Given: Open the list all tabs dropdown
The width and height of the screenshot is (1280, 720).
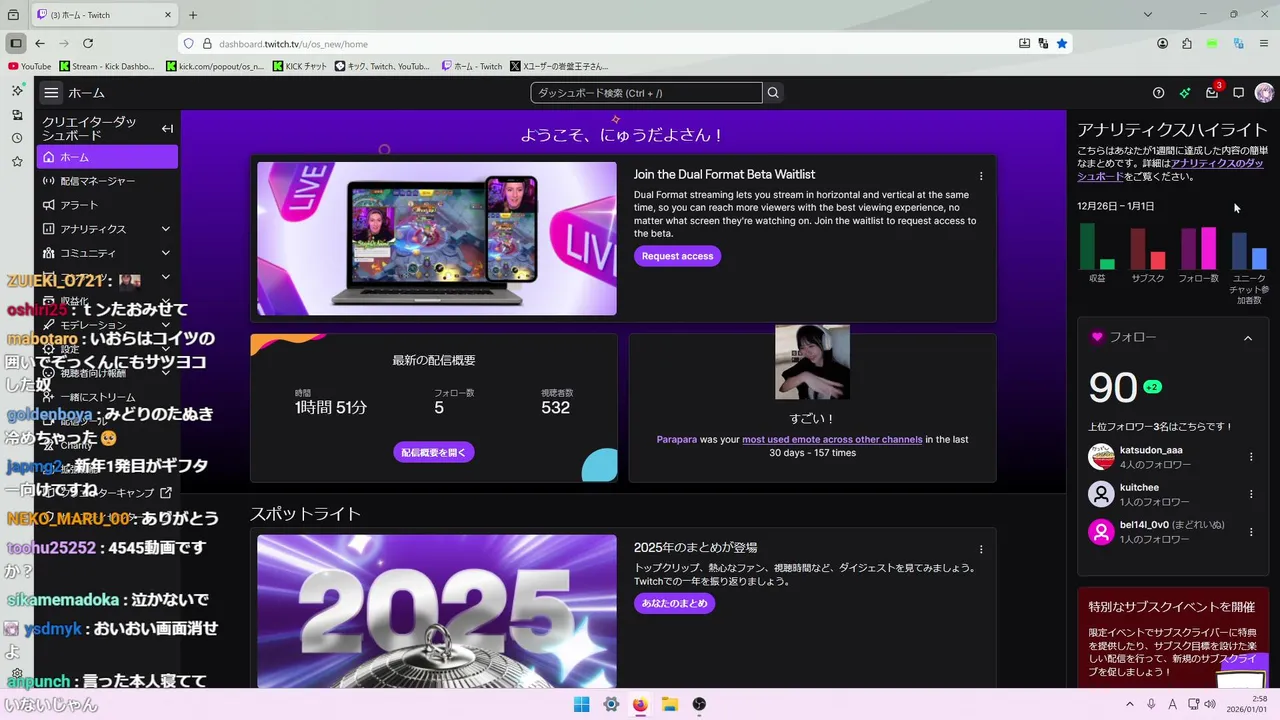Looking at the screenshot, I should pyautogui.click(x=1148, y=15).
